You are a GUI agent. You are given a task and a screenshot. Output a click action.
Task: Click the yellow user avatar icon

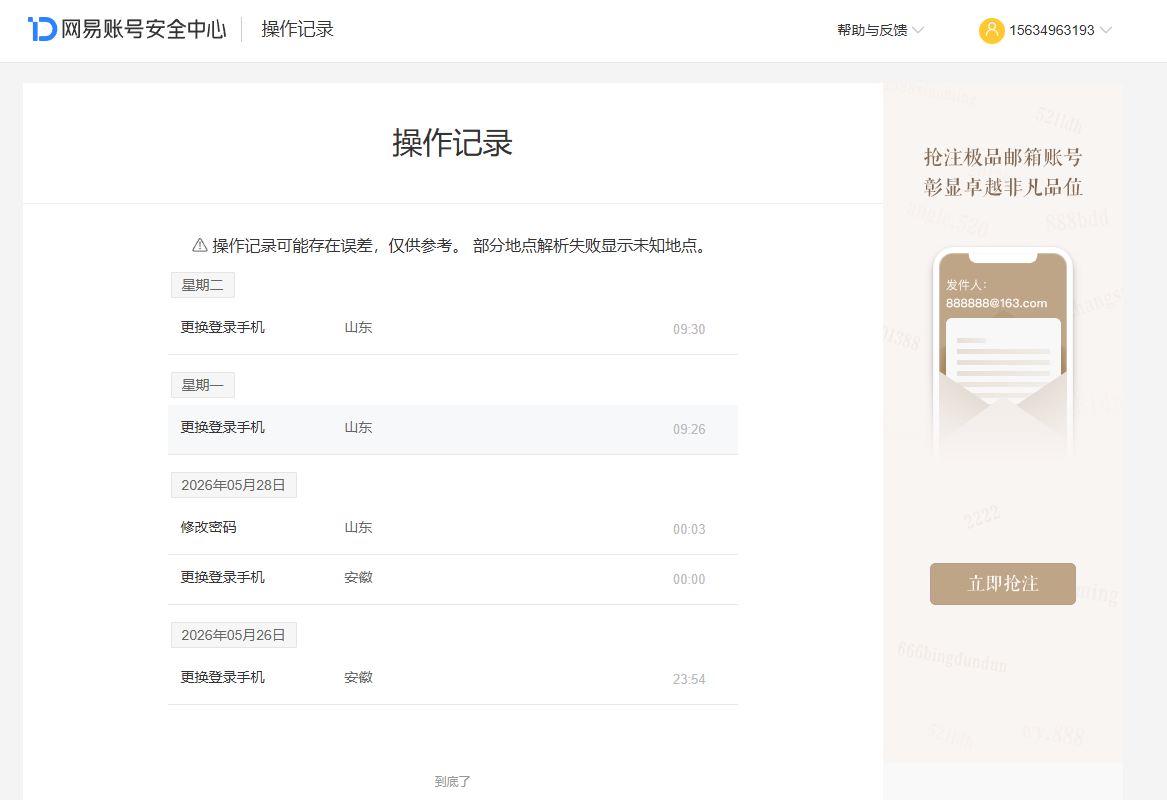(991, 31)
